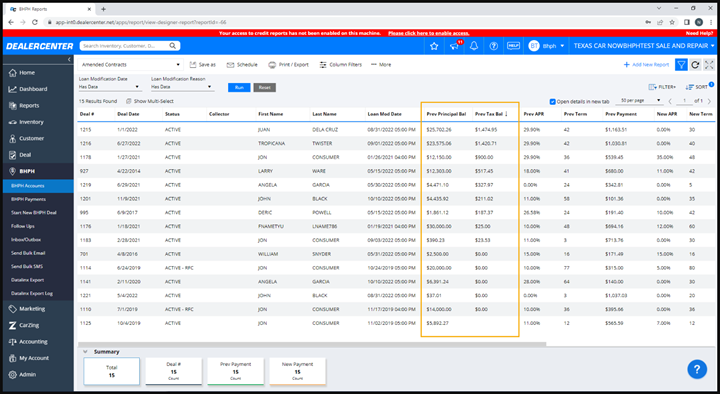Open the FILTER+ control

662,87
